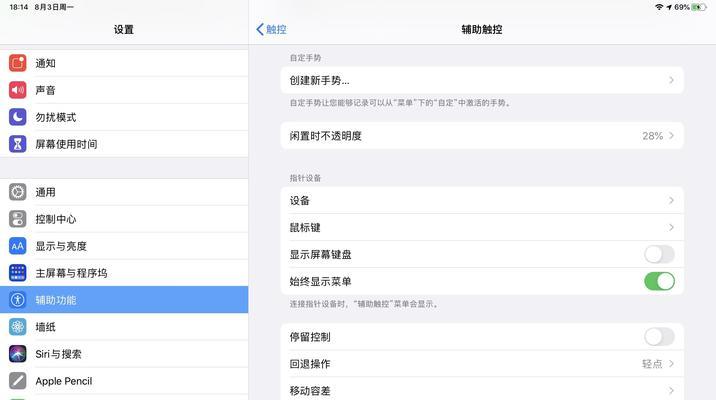Tap the 显示与亮度 AA icon
This screenshot has height=400, width=716.
tap(17, 246)
